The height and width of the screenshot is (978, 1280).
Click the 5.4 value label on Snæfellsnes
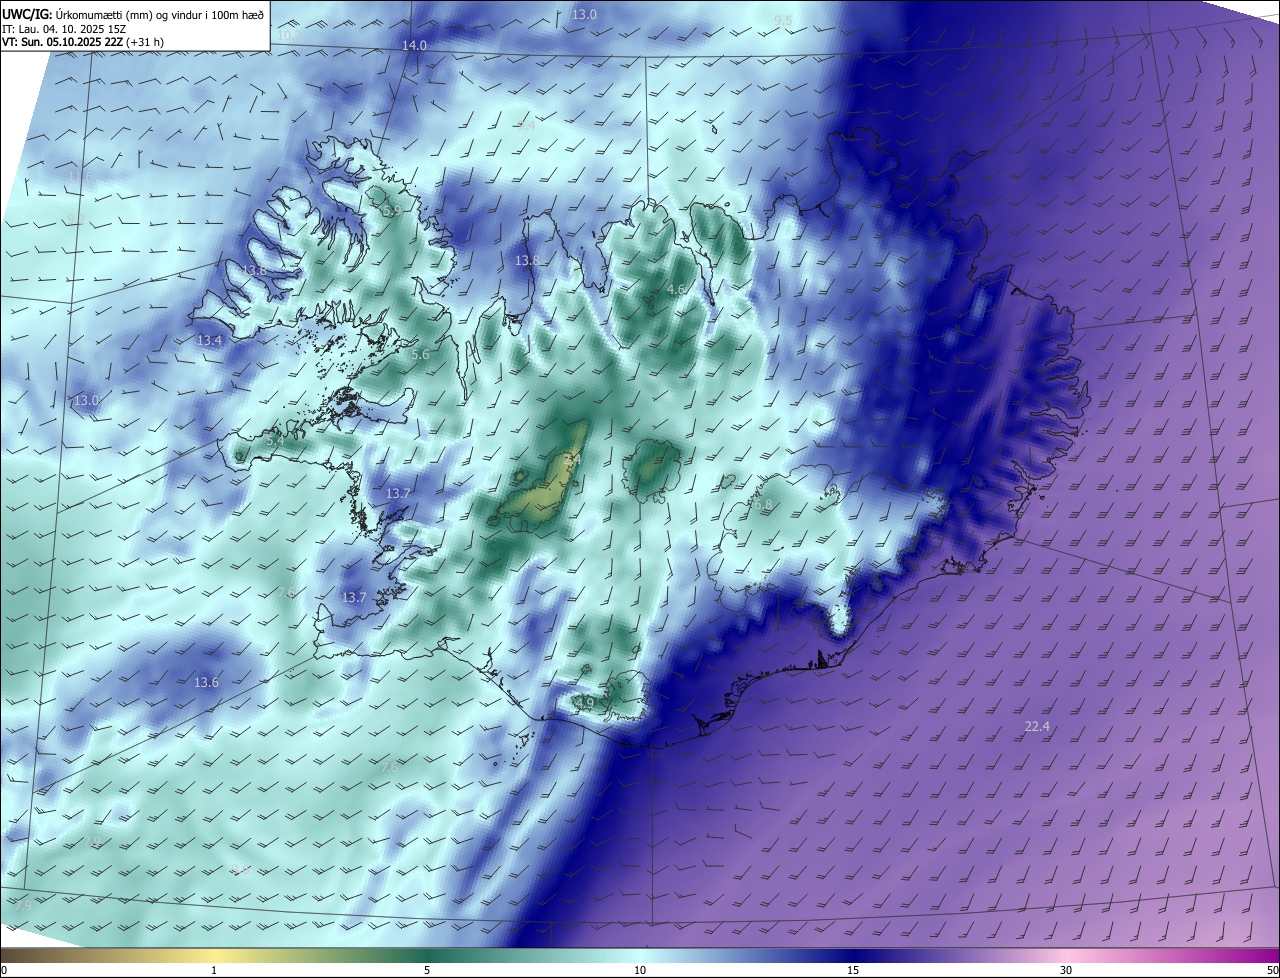click(276, 439)
